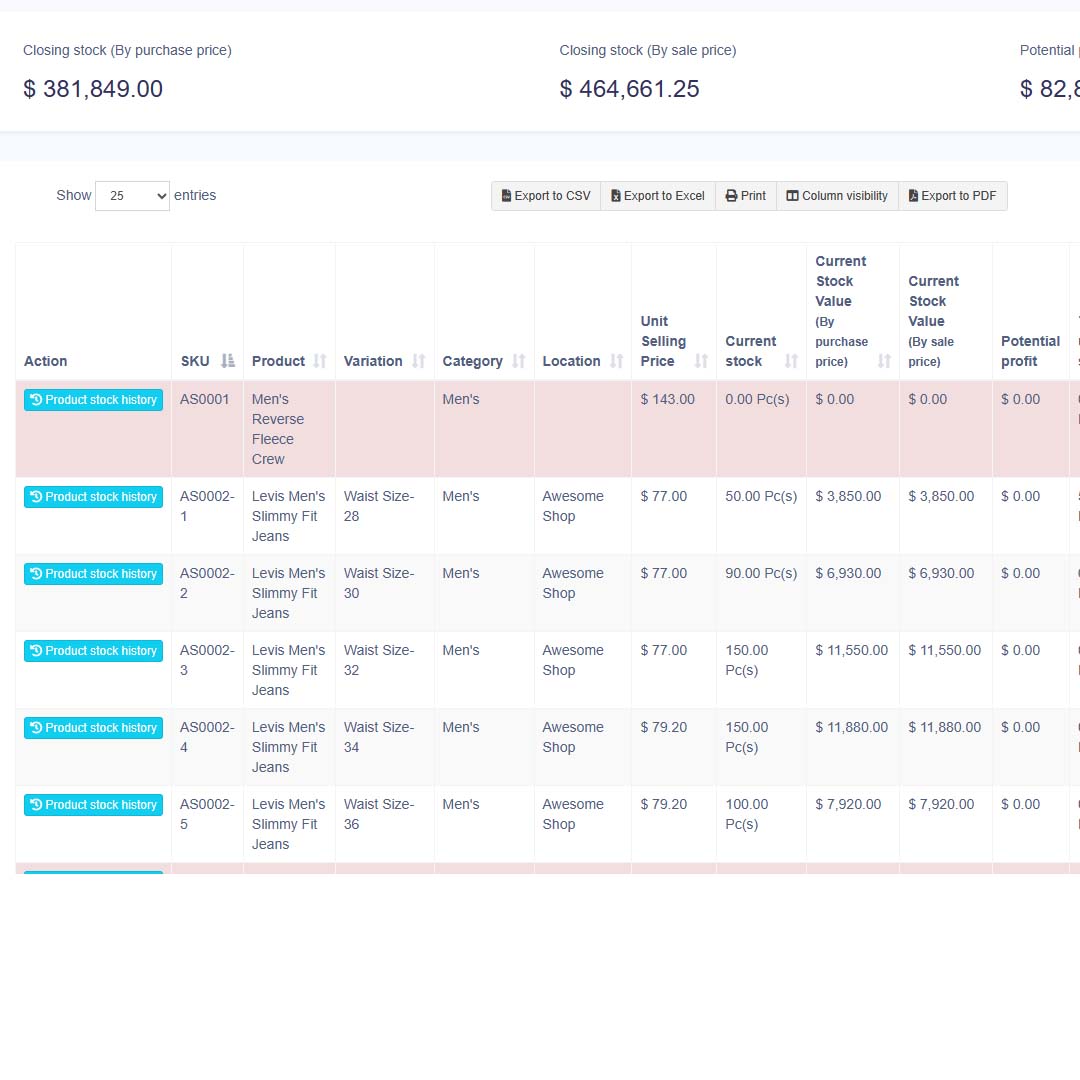Export table to Excel
The image size is (1080, 1080).
tap(658, 196)
